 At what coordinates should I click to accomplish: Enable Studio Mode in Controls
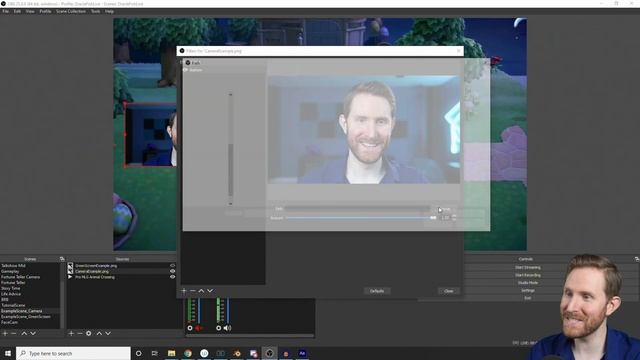[x=528, y=282]
